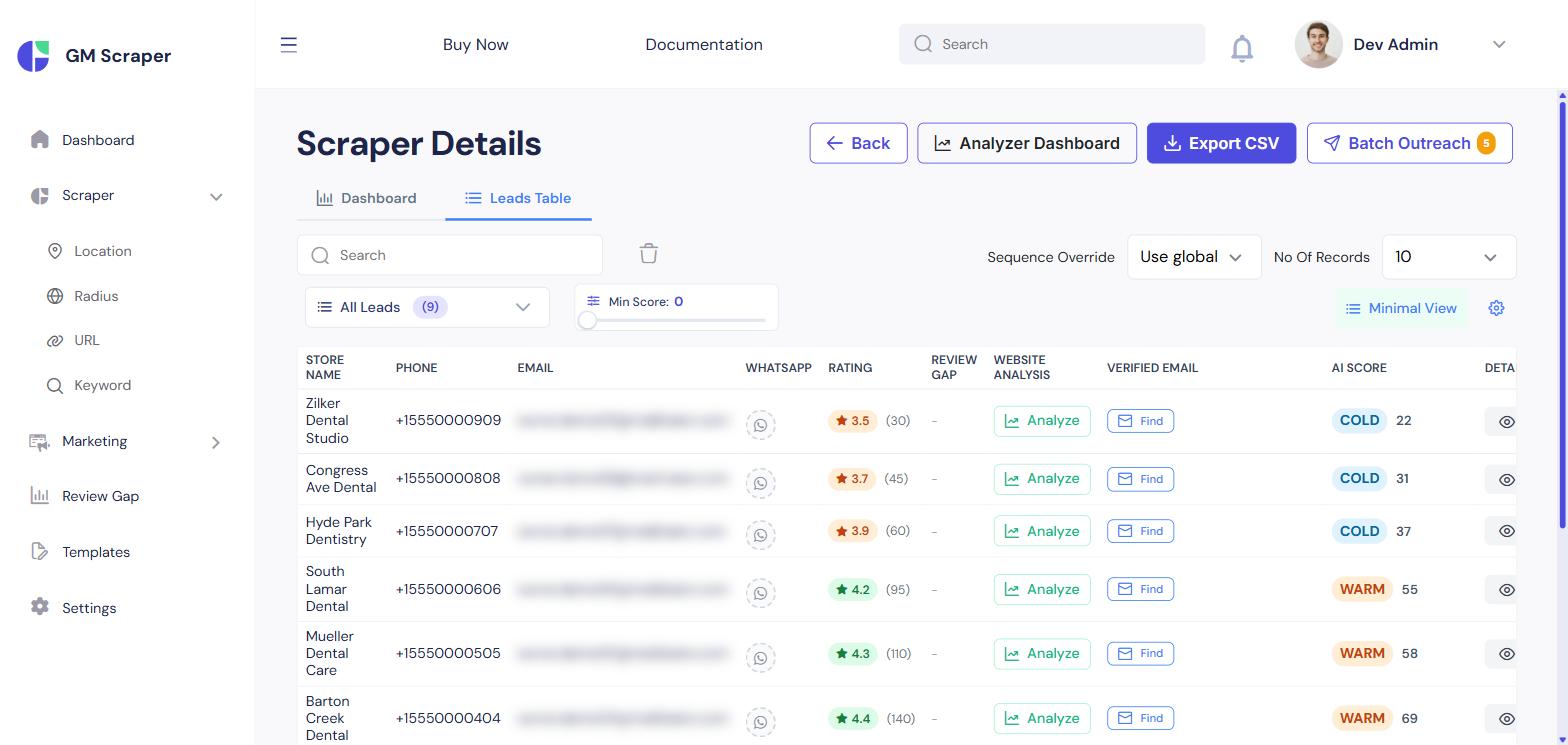The image size is (1568, 745).
Task: View details eye icon for Hyde Park Dentistry
Action: tap(1506, 531)
